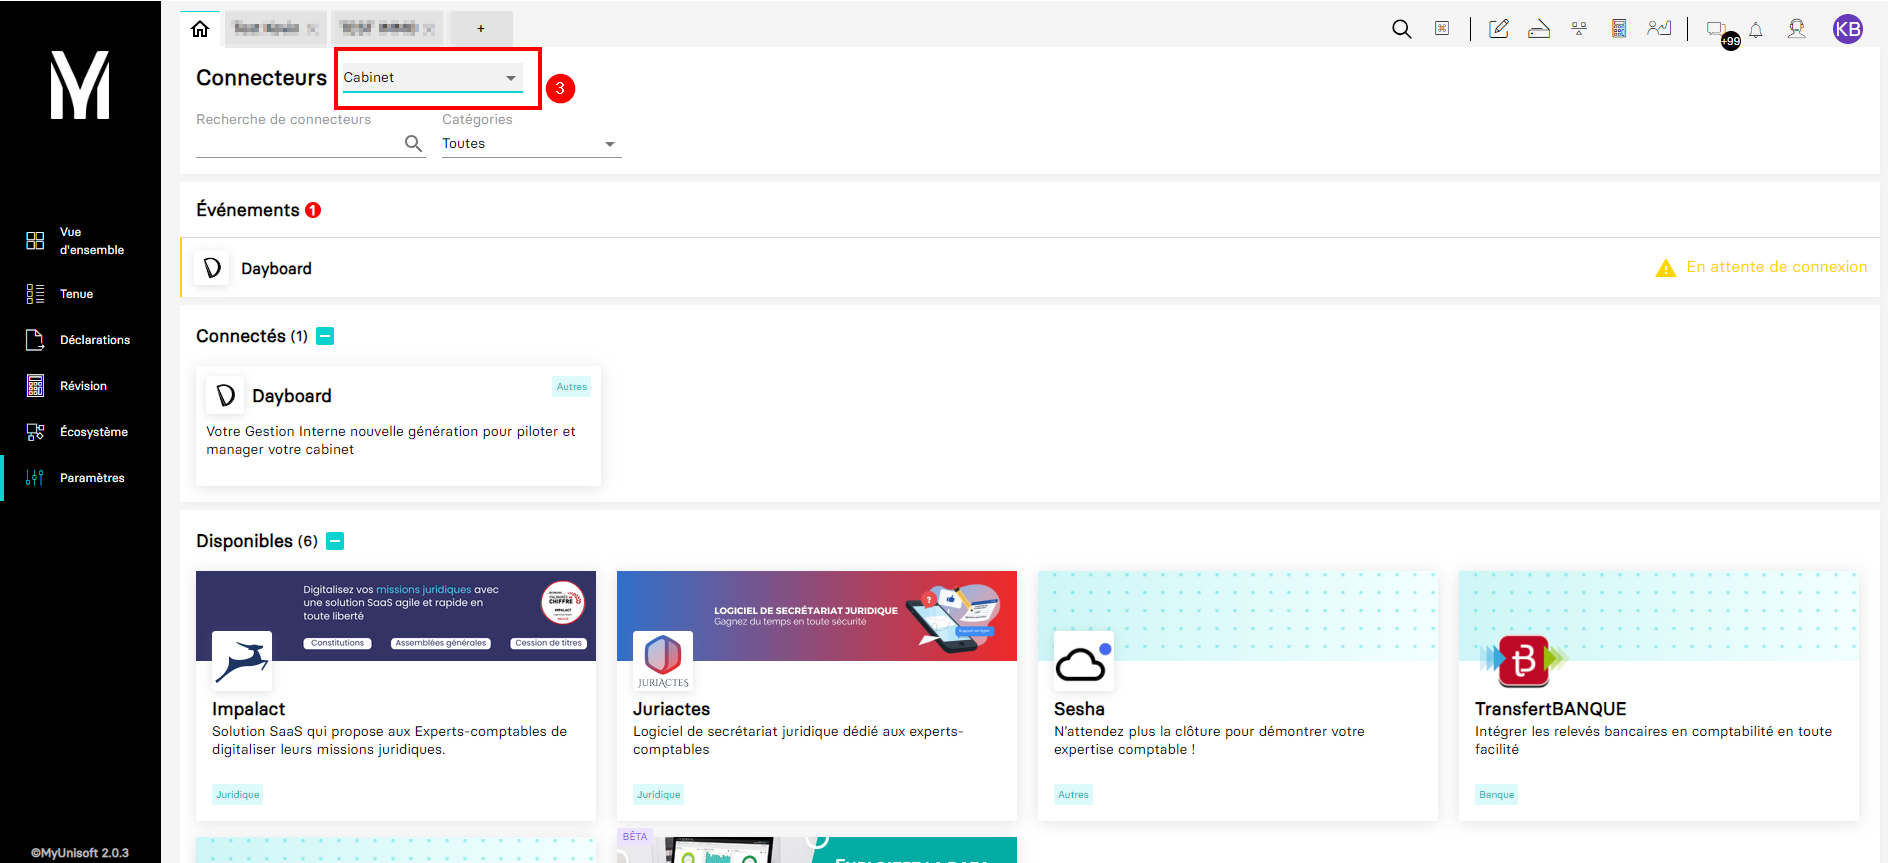This screenshot has width=1888, height=863.
Task: Click Banque tag on TransfertBANQUE card
Action: coord(1496,795)
